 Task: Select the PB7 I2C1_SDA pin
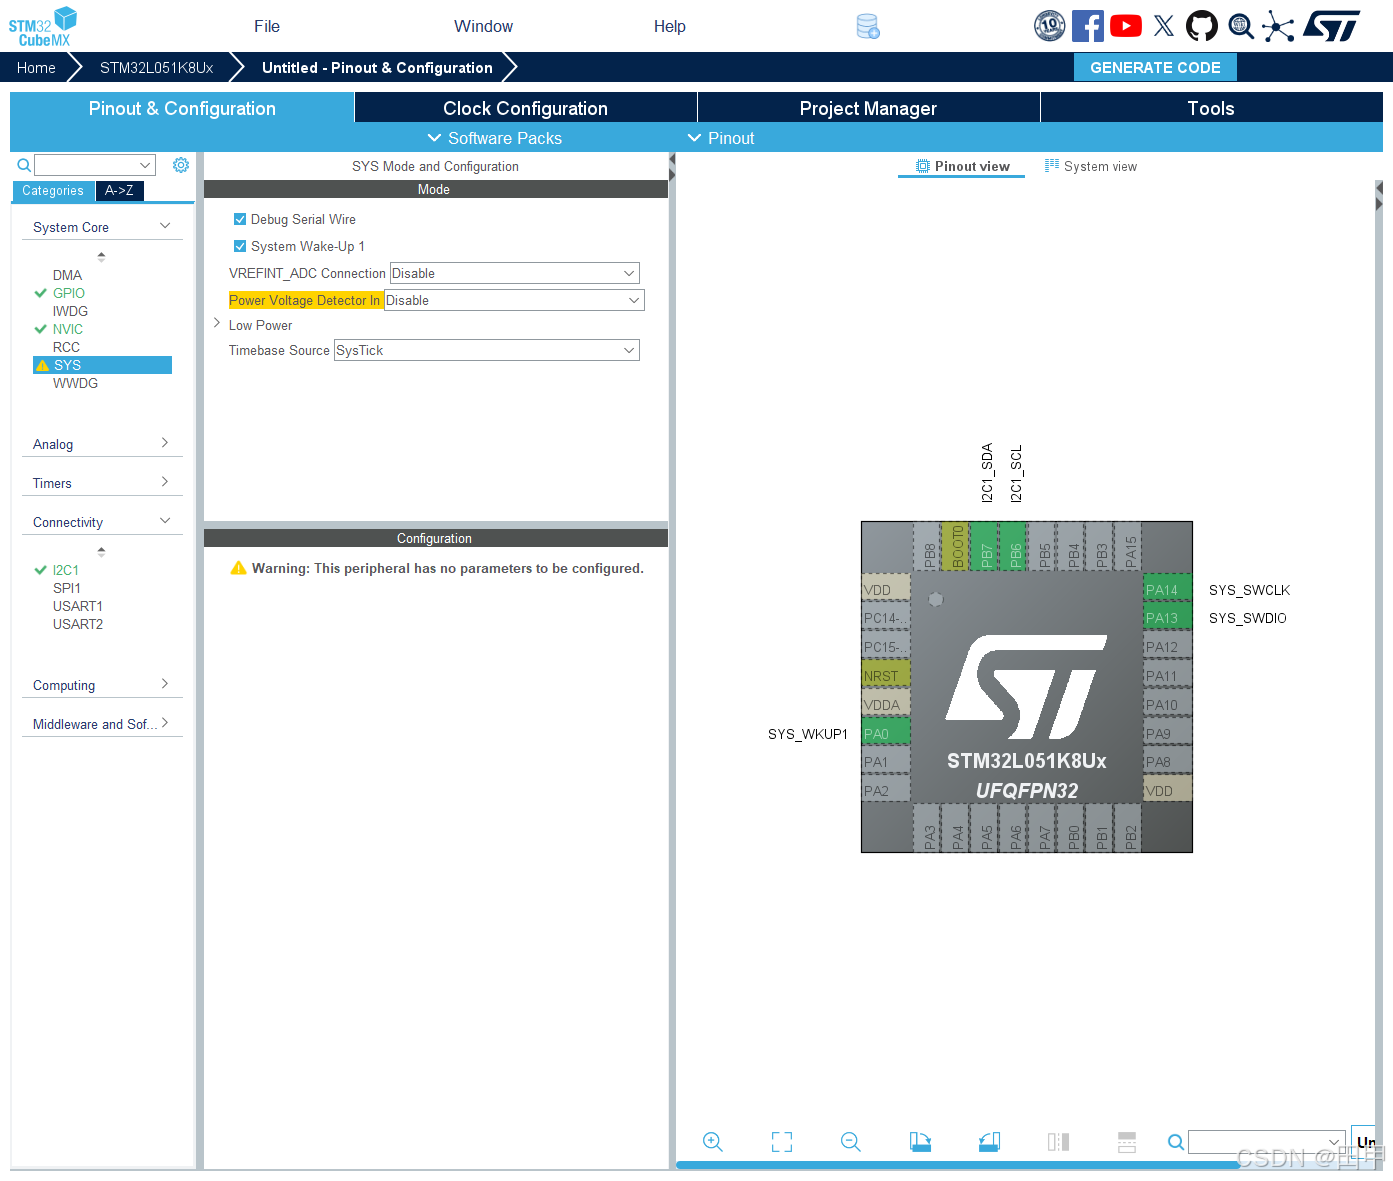coord(985,546)
